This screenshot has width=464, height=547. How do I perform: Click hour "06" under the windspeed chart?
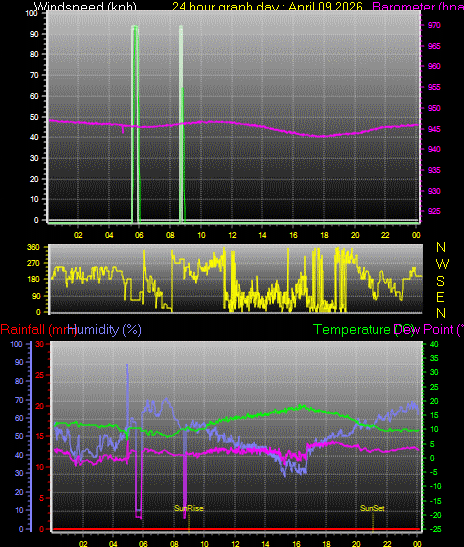[139, 235]
